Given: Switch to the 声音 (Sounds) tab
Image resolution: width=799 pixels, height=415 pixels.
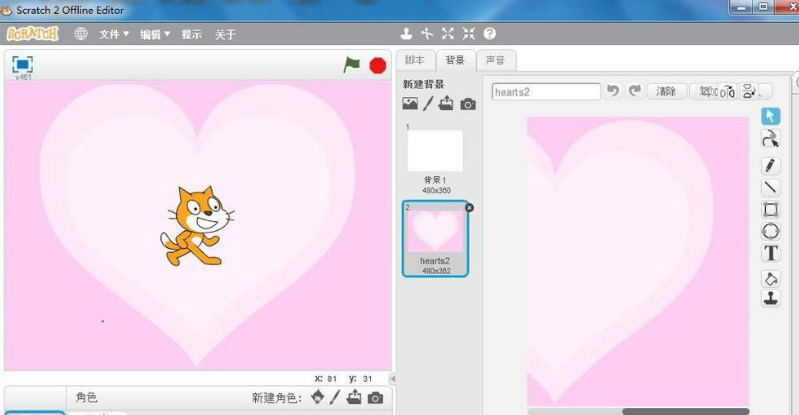Looking at the screenshot, I should 495,60.
